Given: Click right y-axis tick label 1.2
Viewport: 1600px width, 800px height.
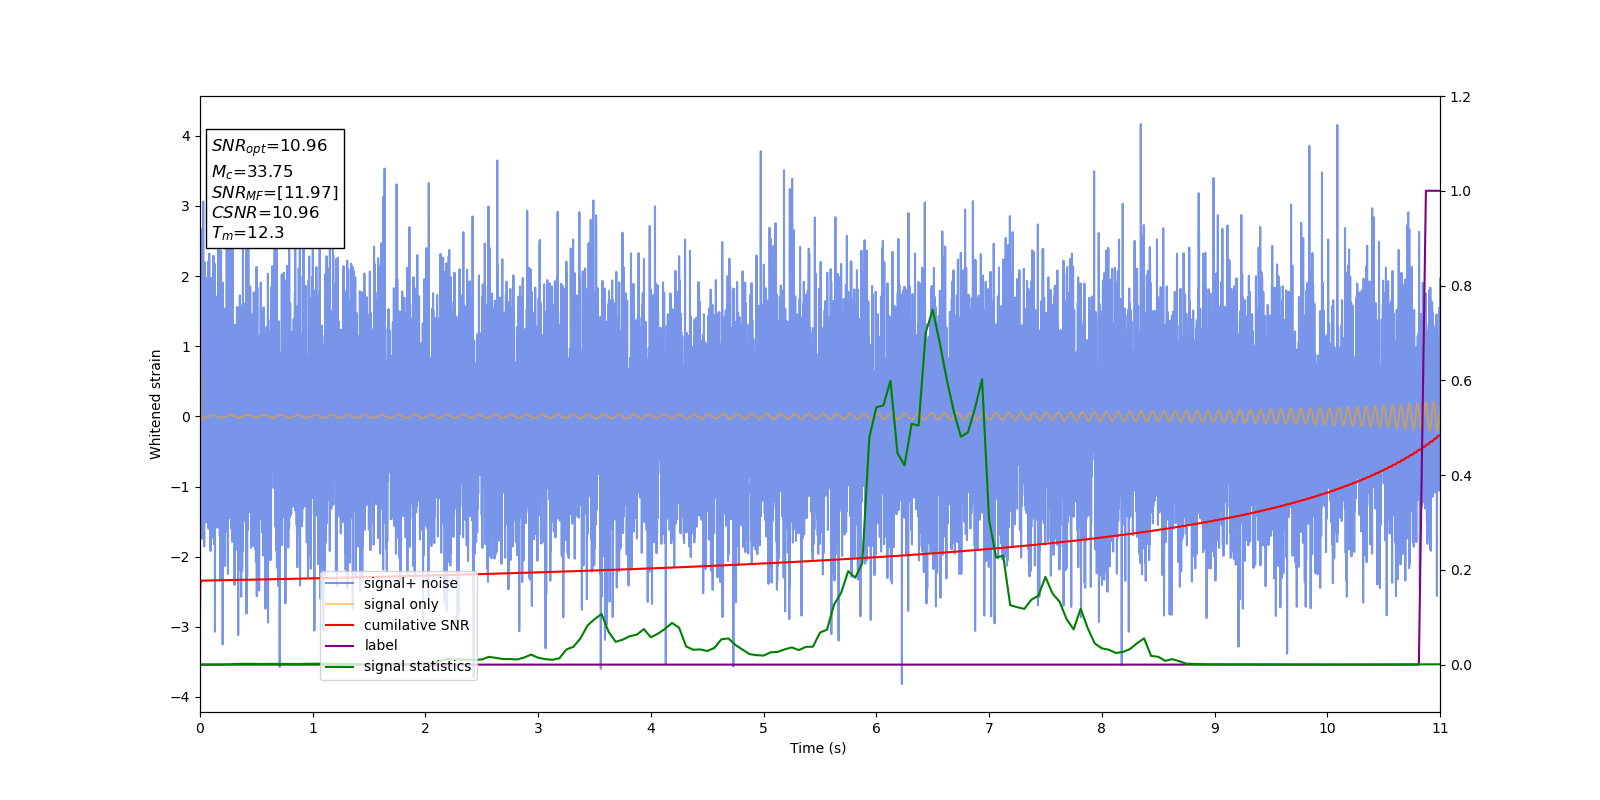Looking at the screenshot, I should (1460, 97).
